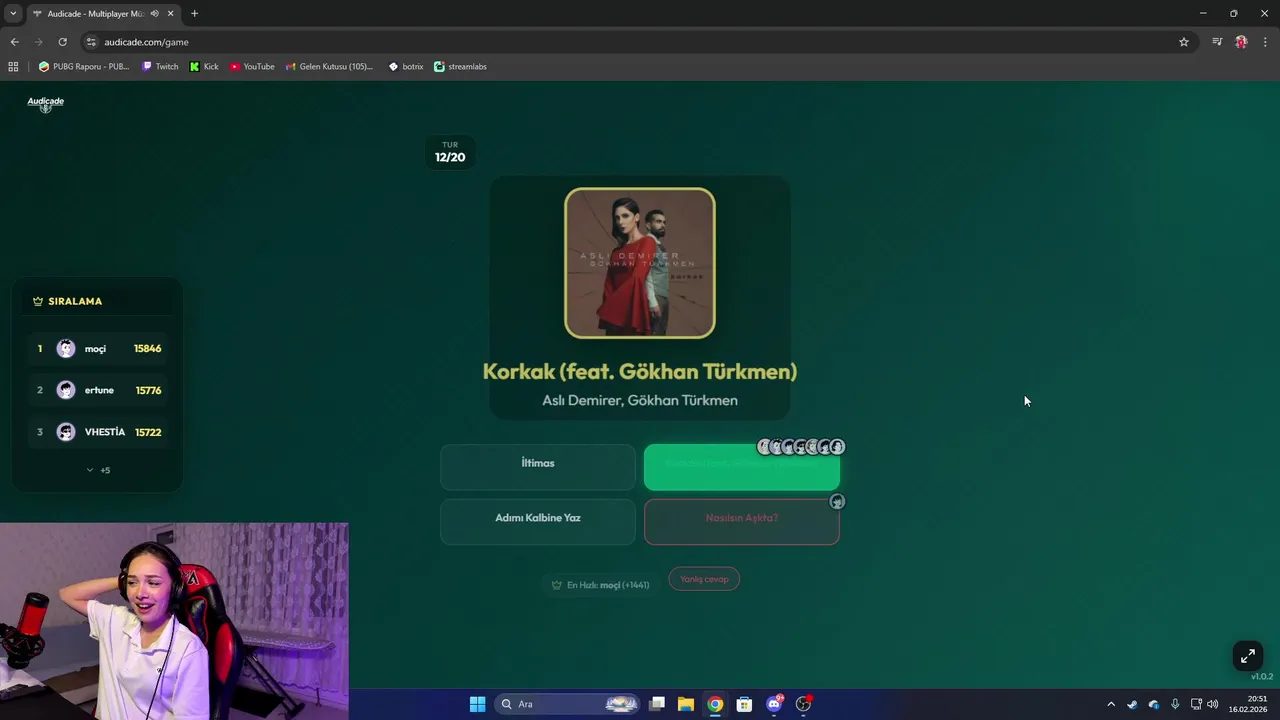Open the media control icon in toolbar

tap(1217, 42)
